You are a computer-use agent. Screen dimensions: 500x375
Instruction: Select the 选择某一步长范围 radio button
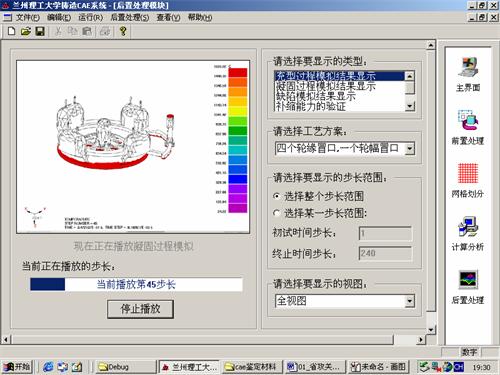[277, 213]
